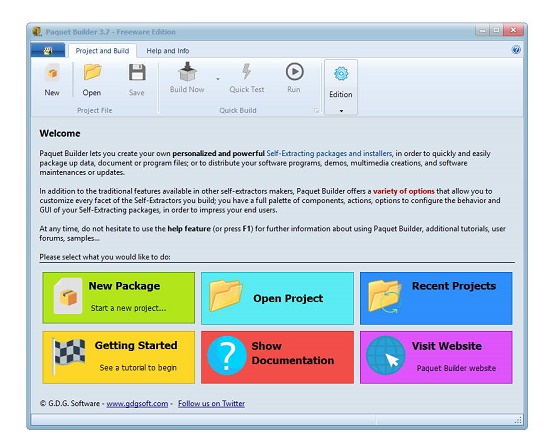Click the window resize grip corner

tap(518, 420)
